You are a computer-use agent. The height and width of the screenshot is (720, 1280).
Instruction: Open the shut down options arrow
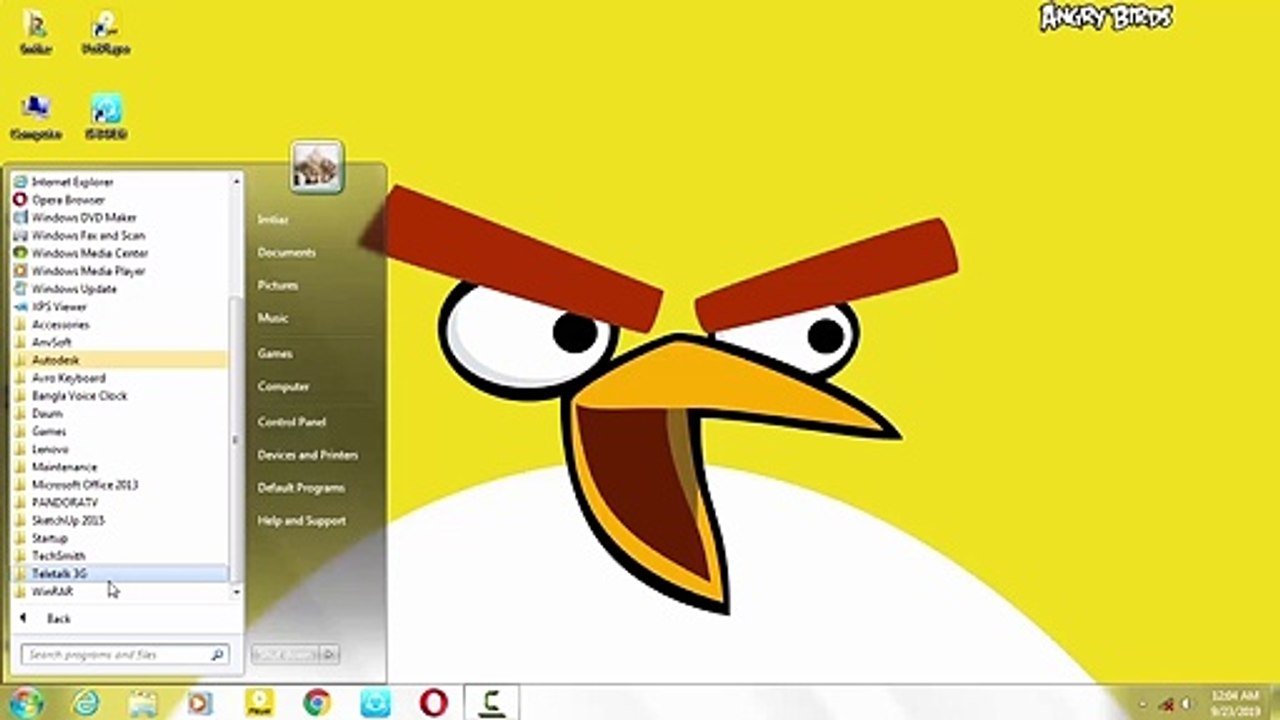(x=330, y=655)
